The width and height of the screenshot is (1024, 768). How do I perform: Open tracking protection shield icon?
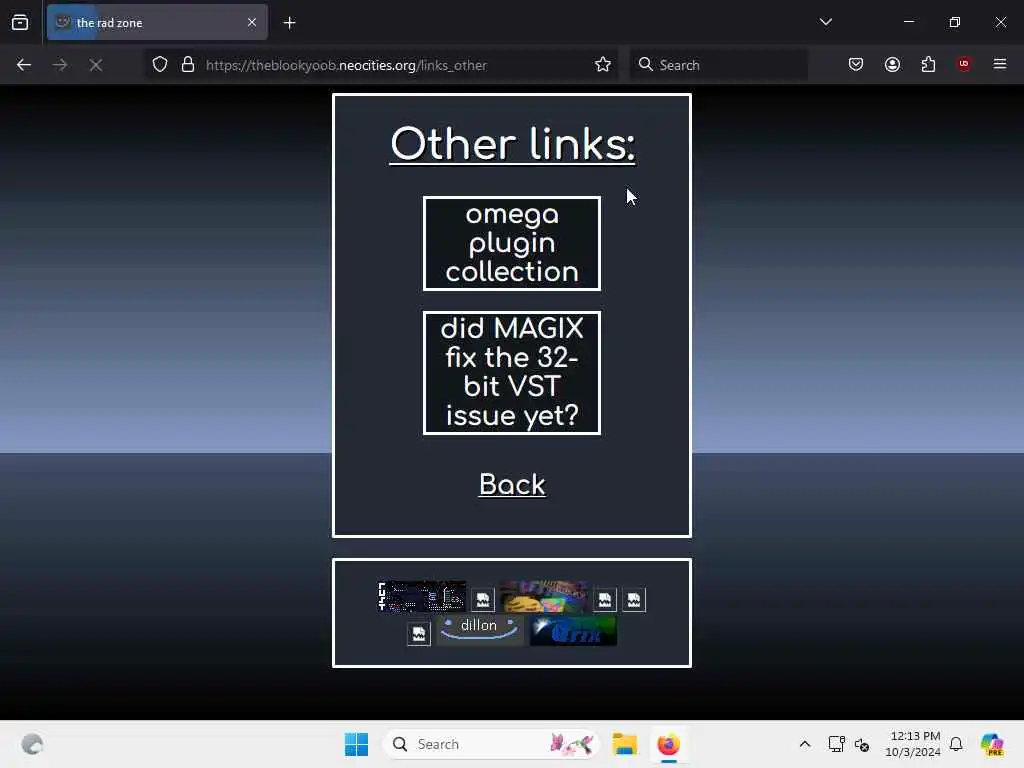pyautogui.click(x=160, y=65)
